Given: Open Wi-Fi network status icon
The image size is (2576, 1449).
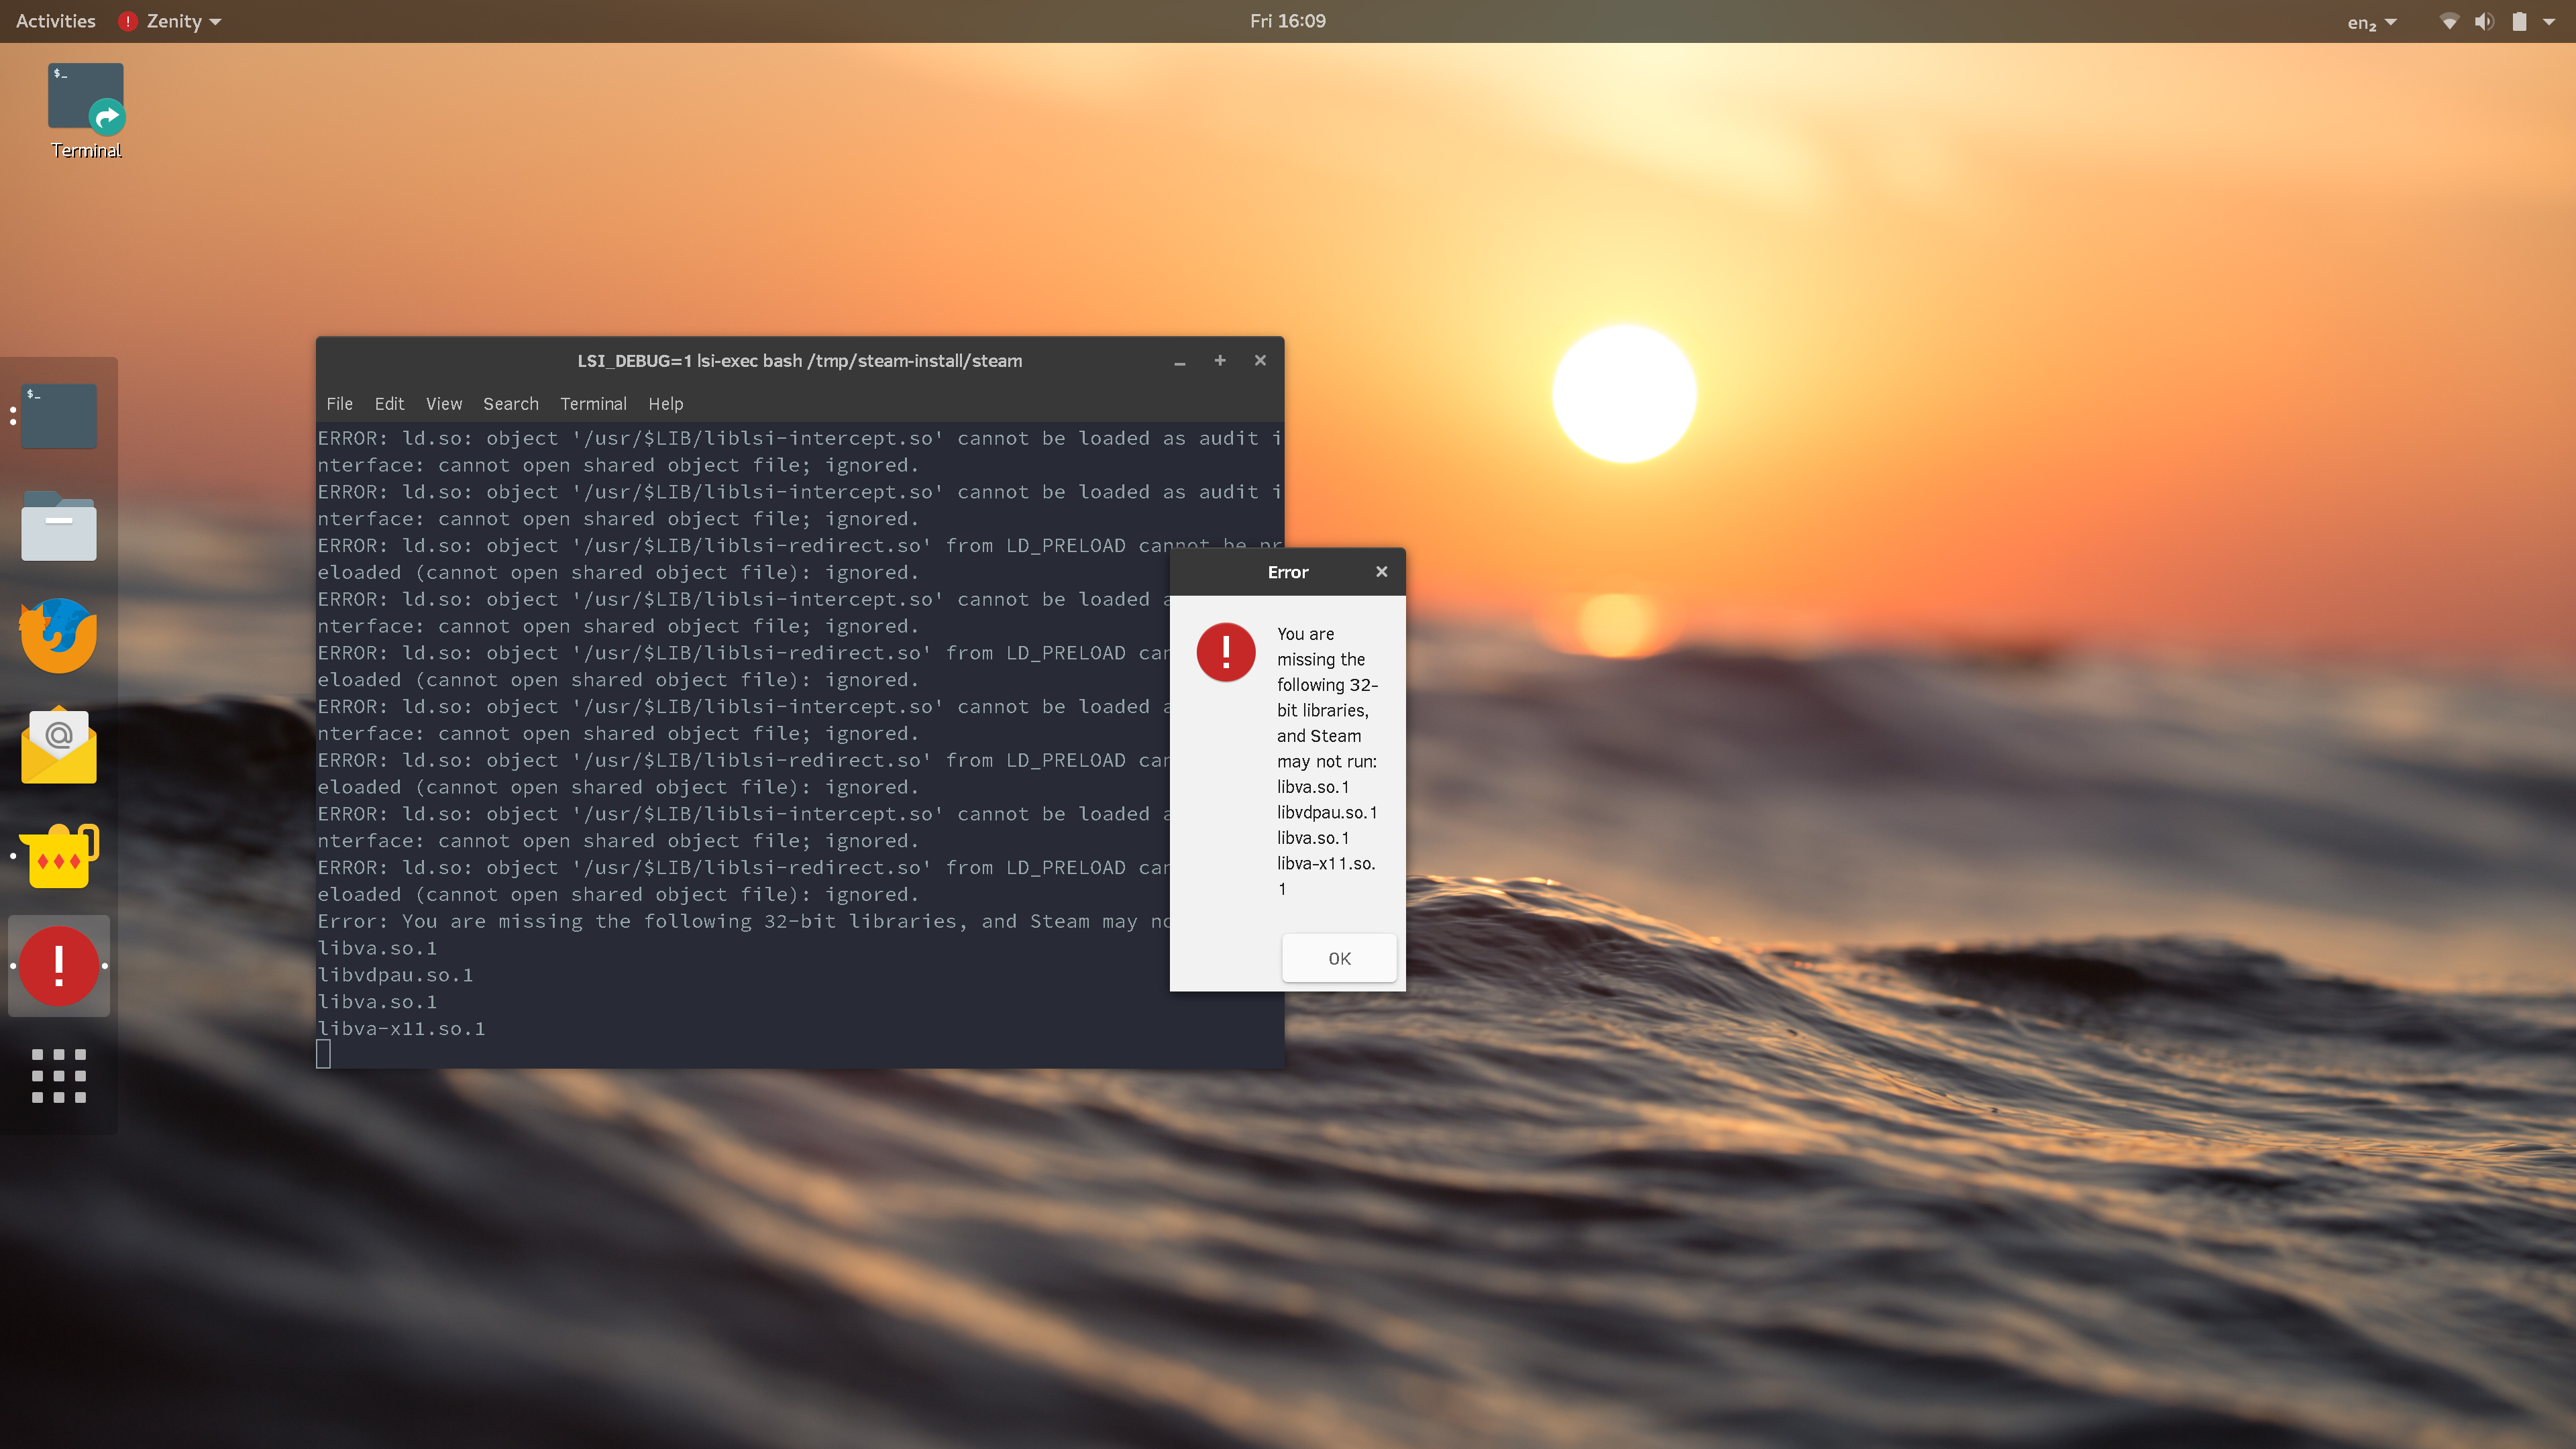Looking at the screenshot, I should click(x=2449, y=21).
